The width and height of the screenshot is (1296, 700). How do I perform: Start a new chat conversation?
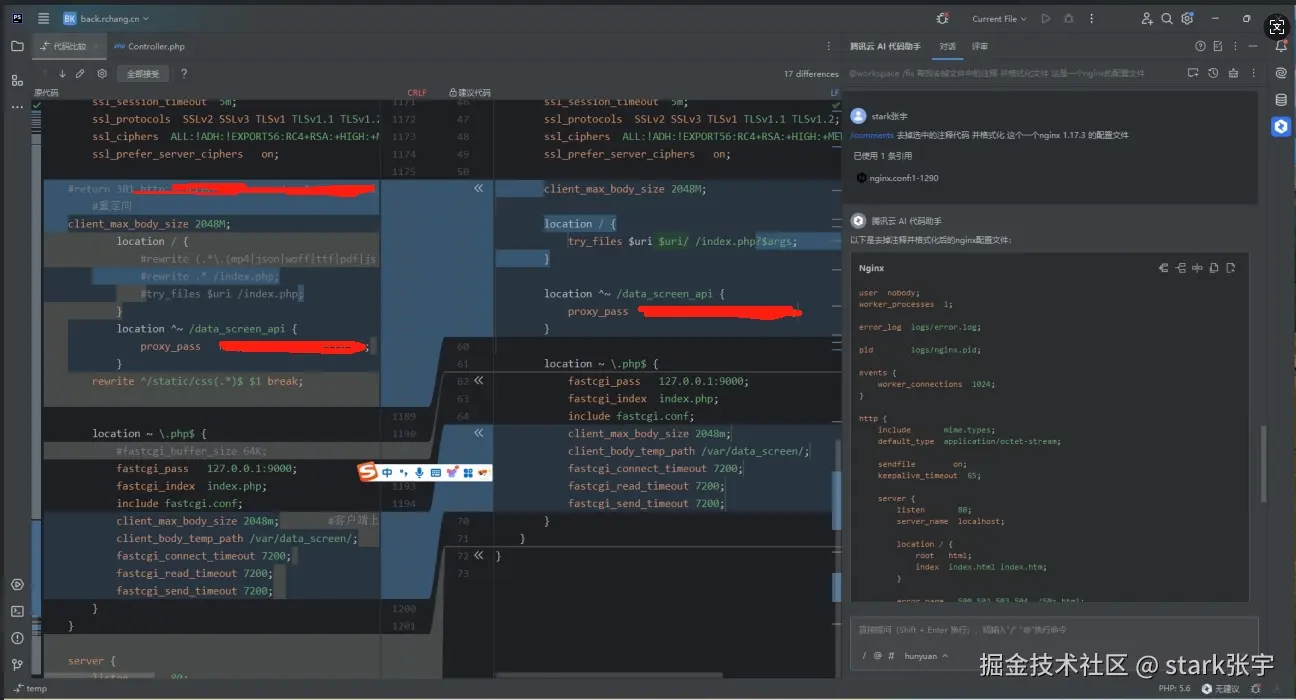pos(1193,73)
